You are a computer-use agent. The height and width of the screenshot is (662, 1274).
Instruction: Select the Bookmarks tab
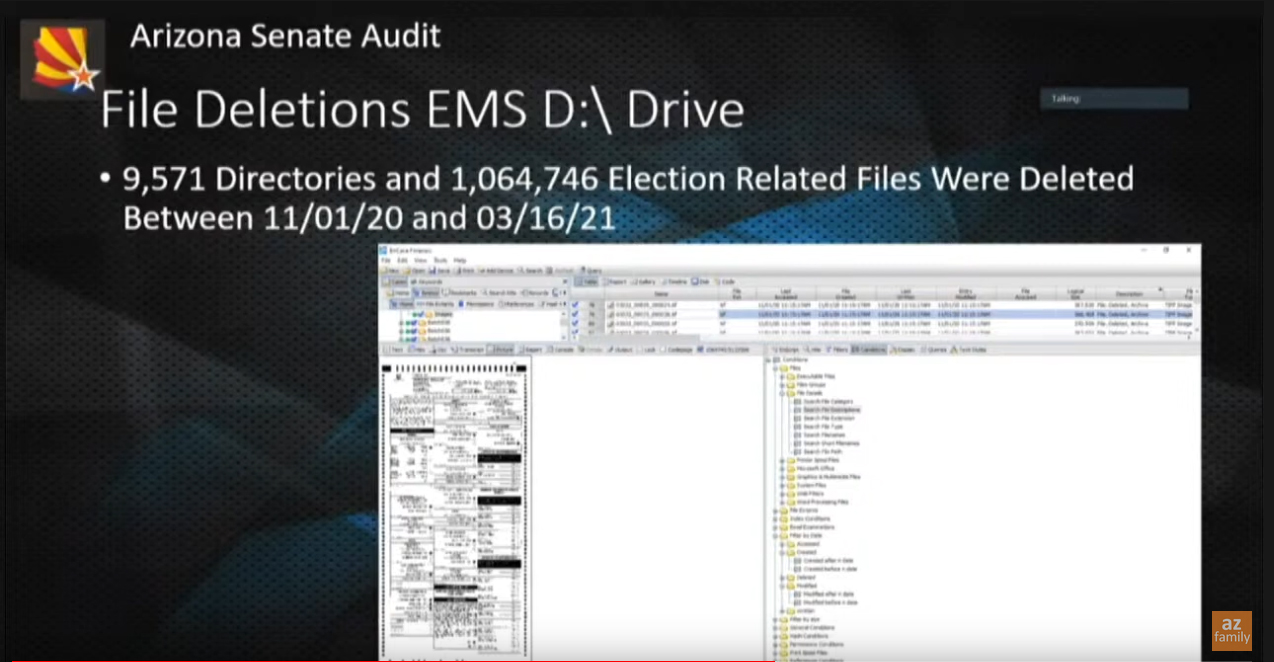click(460, 293)
